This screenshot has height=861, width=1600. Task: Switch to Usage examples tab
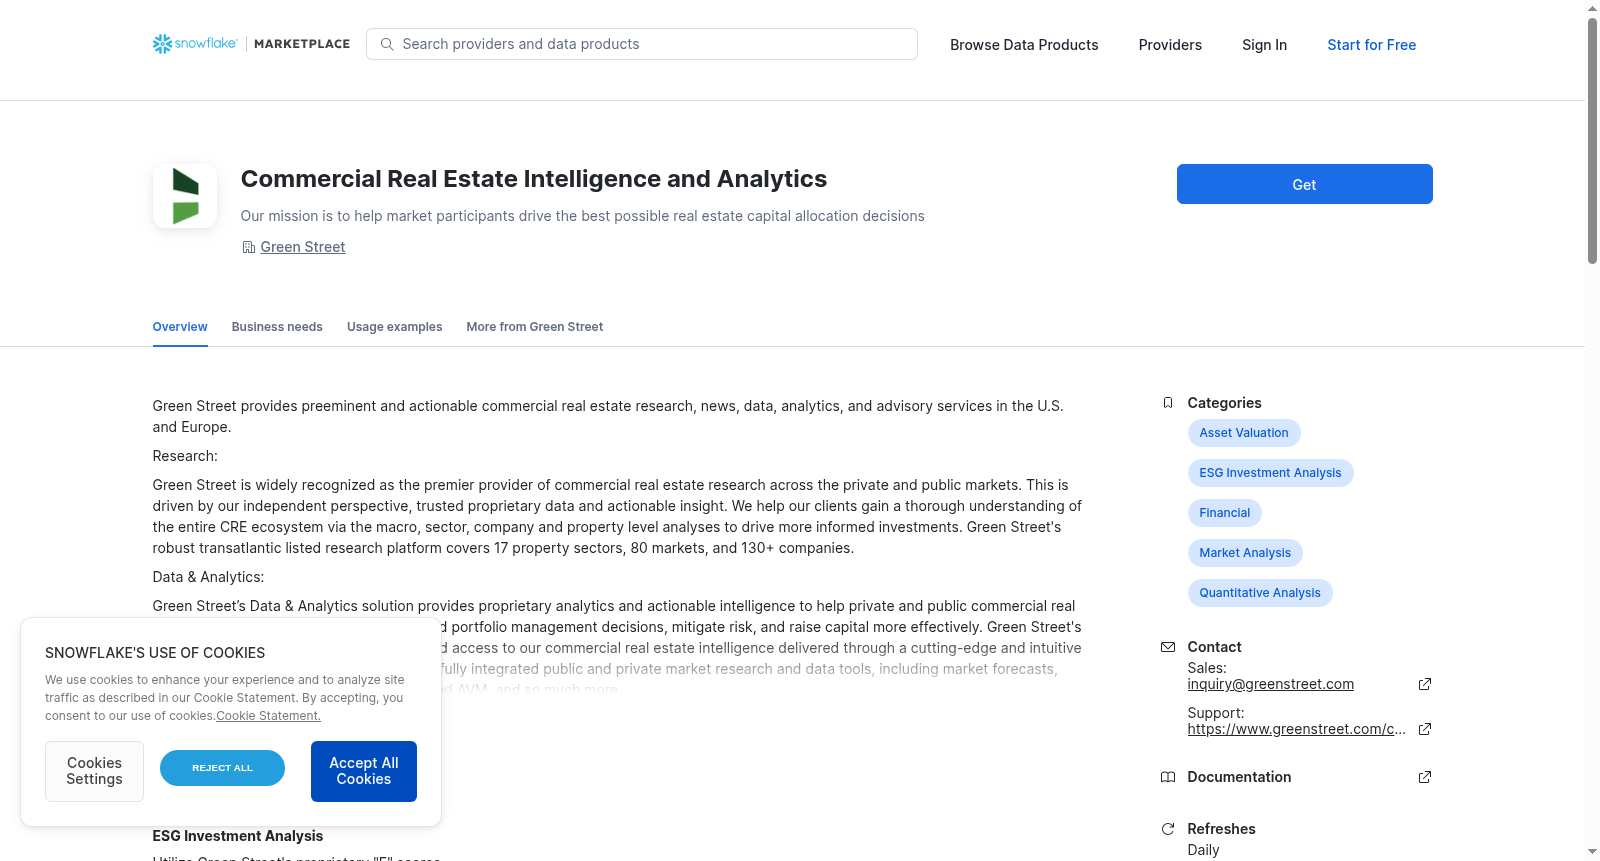pyautogui.click(x=394, y=327)
